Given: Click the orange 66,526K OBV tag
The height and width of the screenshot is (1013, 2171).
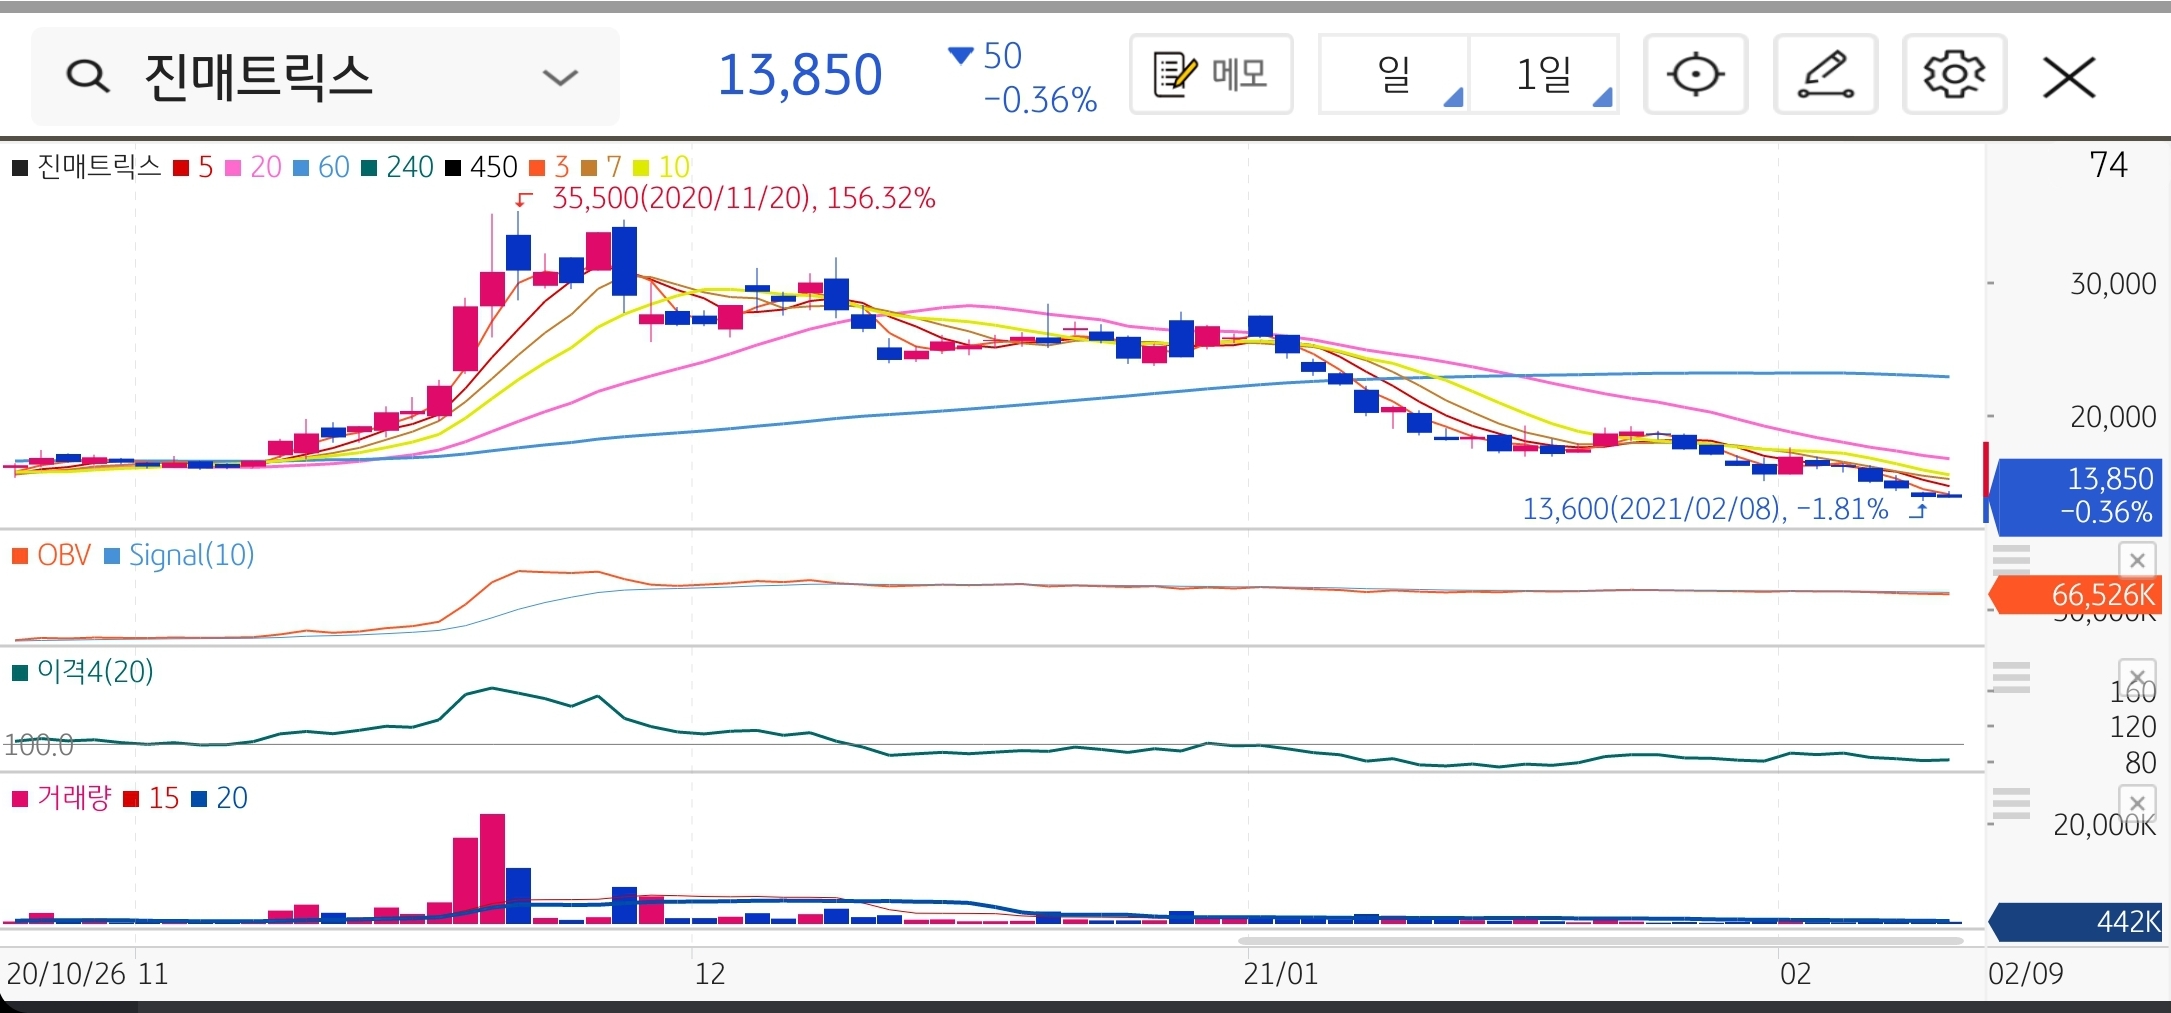Looking at the screenshot, I should [x=2075, y=595].
